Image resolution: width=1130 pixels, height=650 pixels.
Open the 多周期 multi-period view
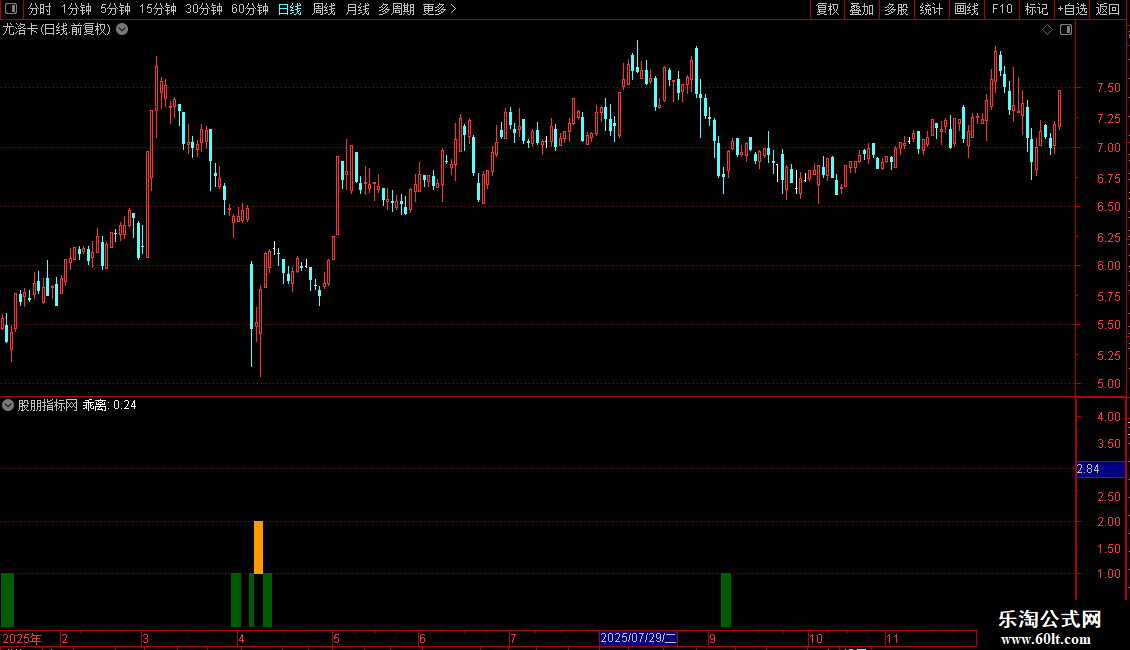coord(396,9)
